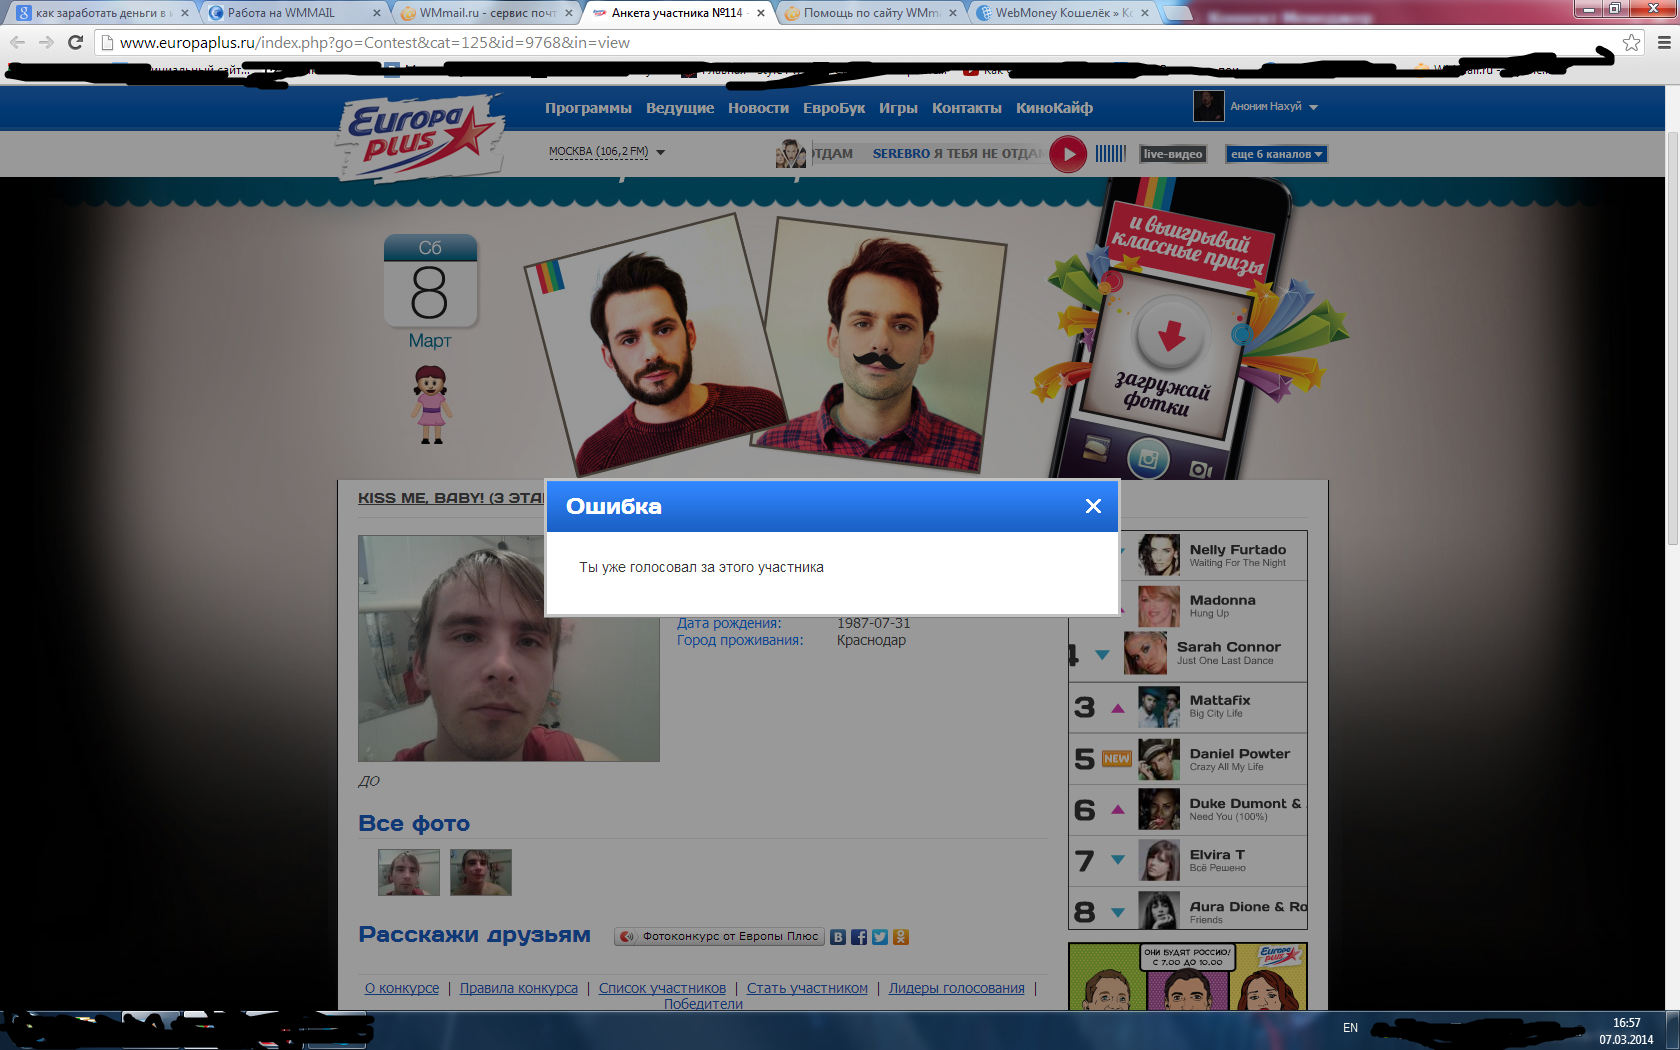Open the ЕвроБук menu

point(834,108)
